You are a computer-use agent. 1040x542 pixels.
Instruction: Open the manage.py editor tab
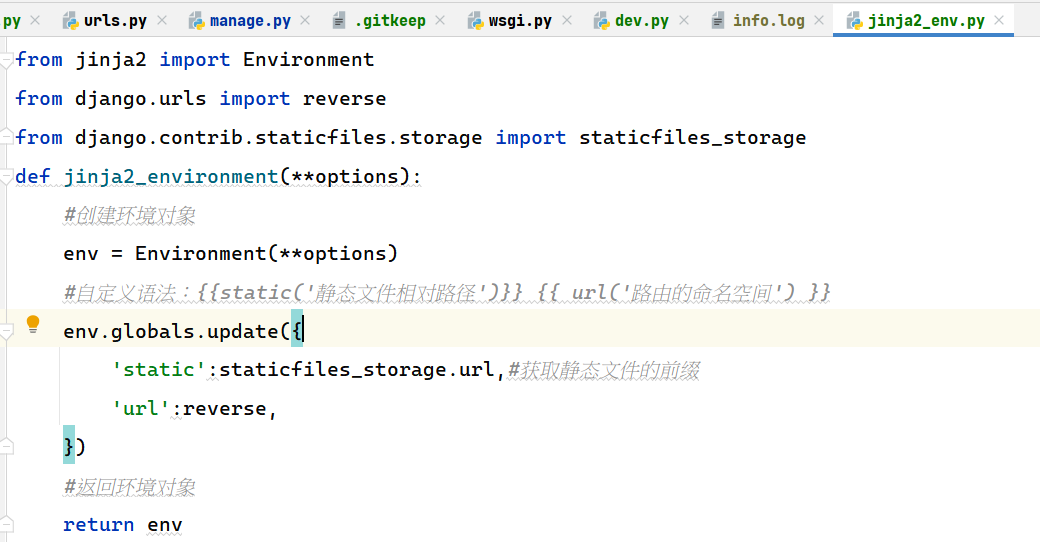click(250, 21)
